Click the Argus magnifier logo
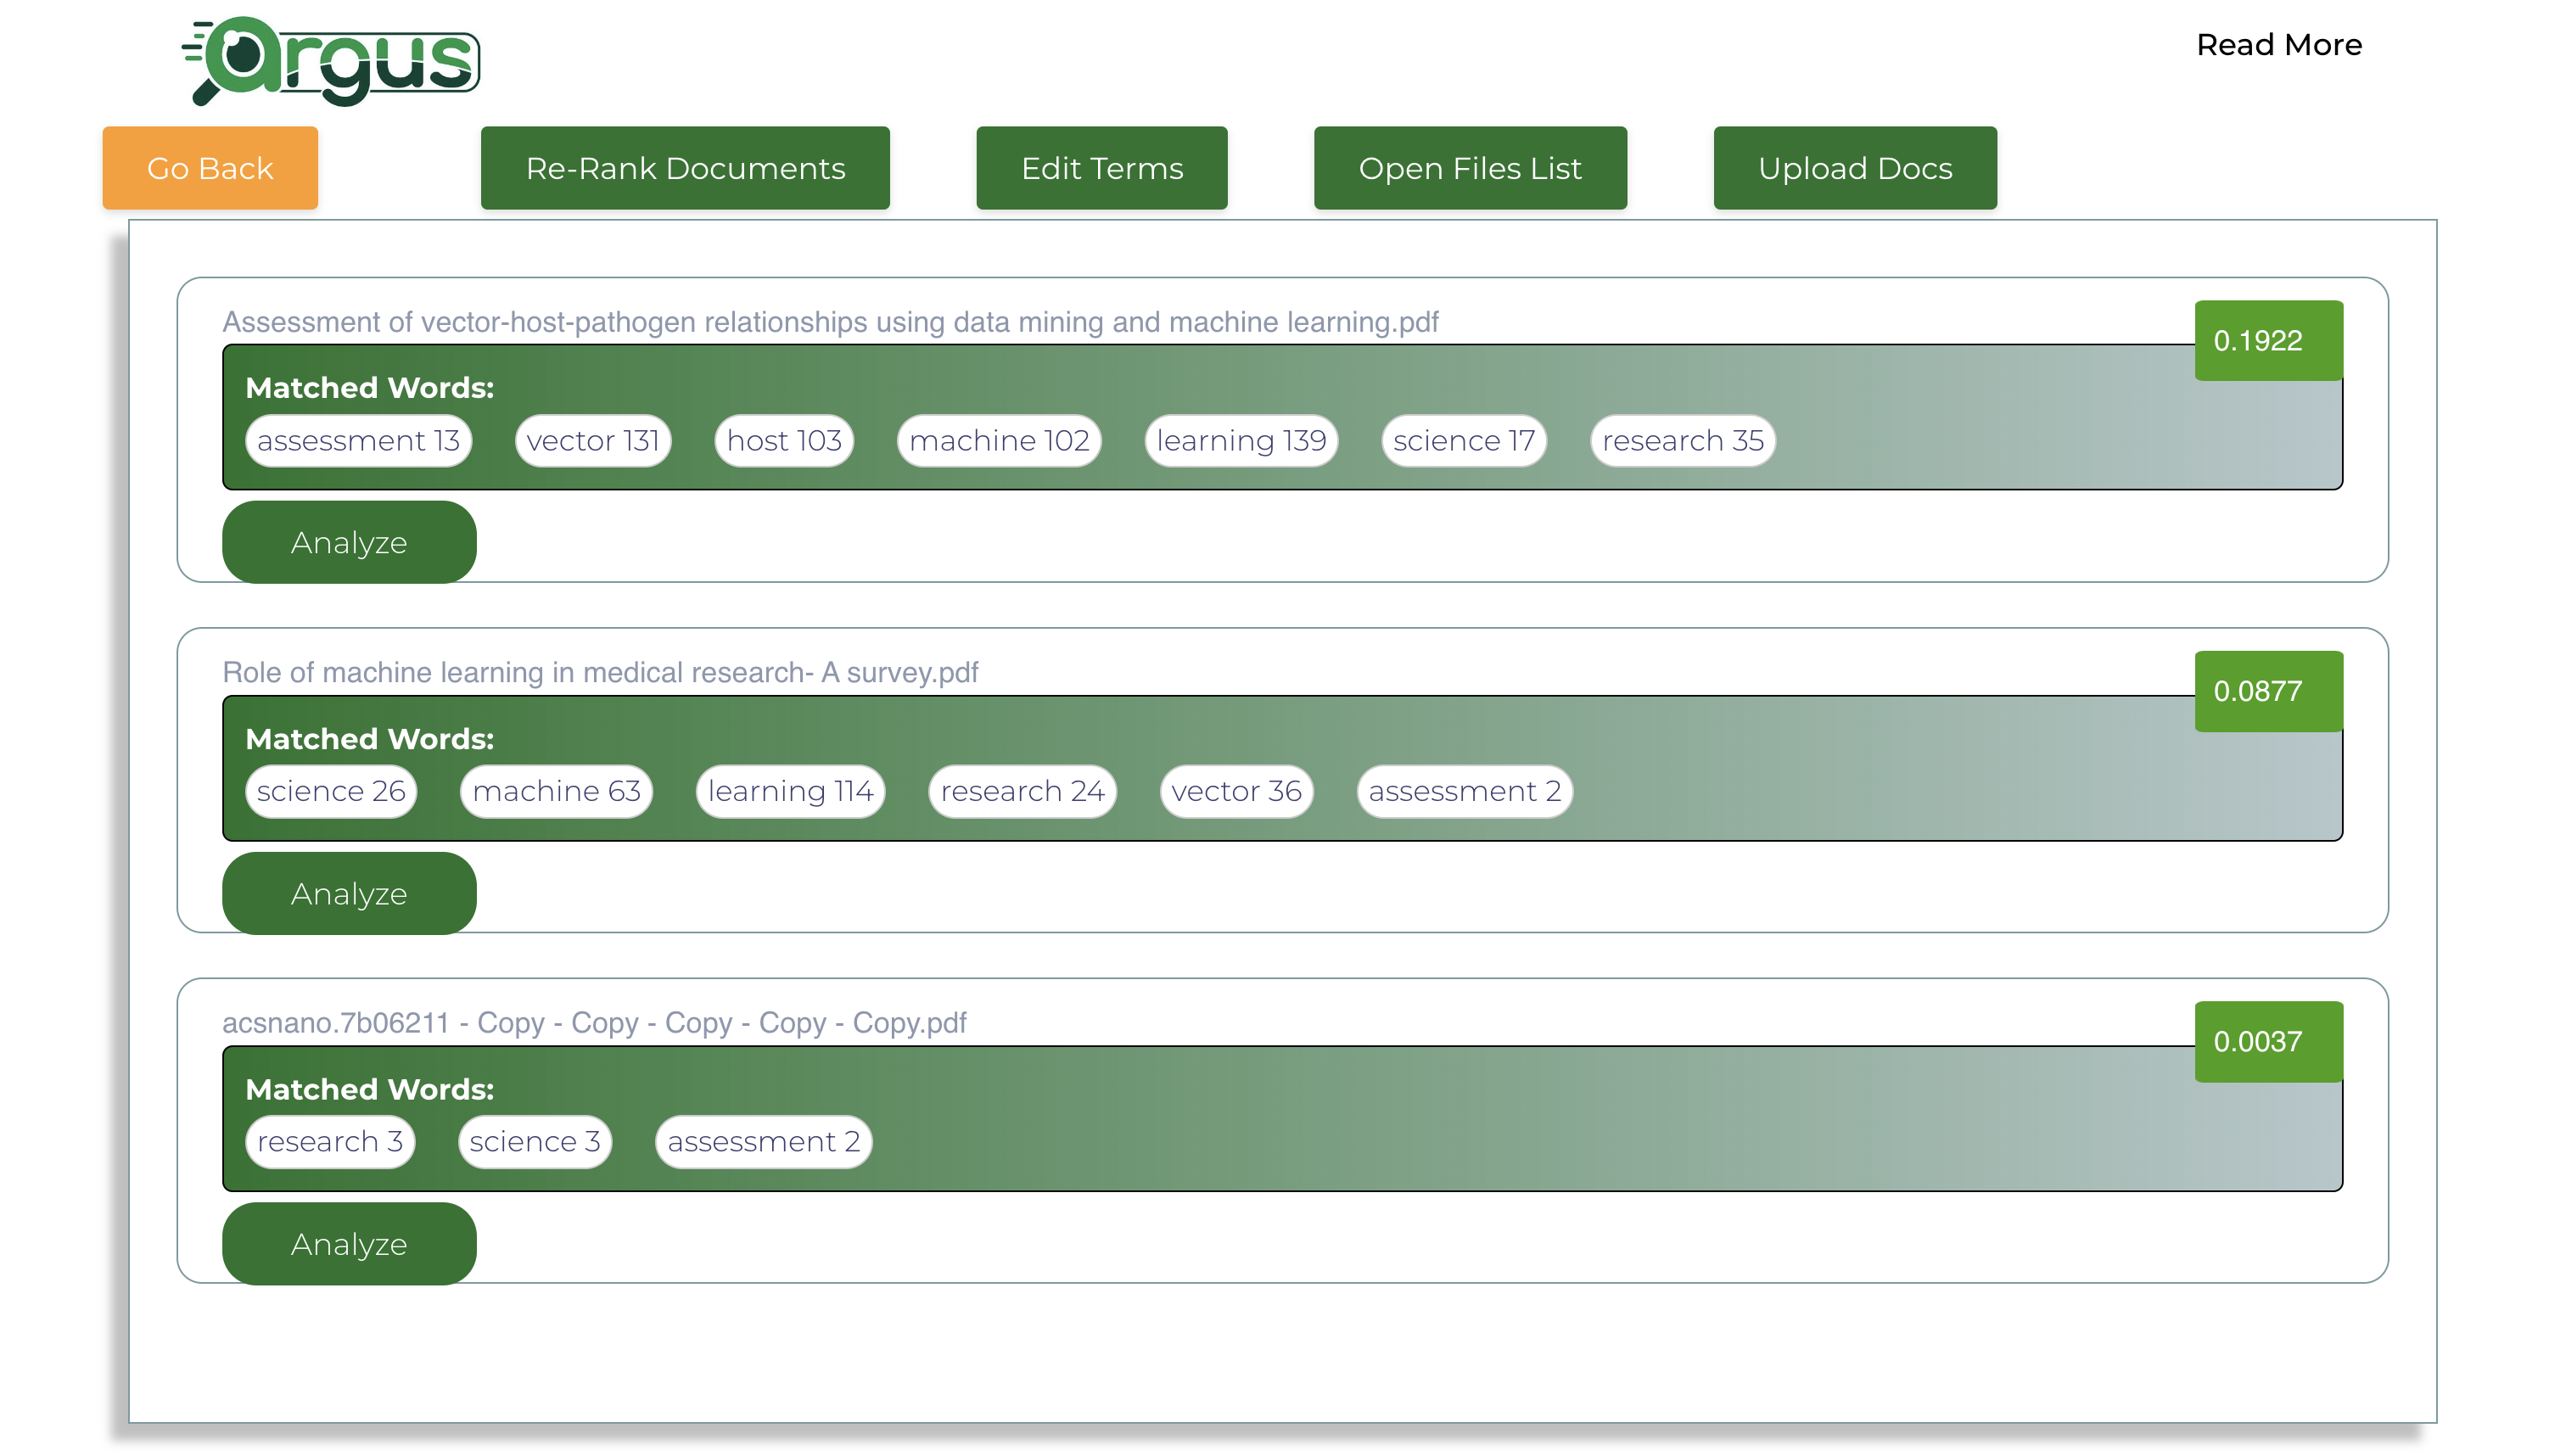The height and width of the screenshot is (1456, 2566). click(x=331, y=61)
